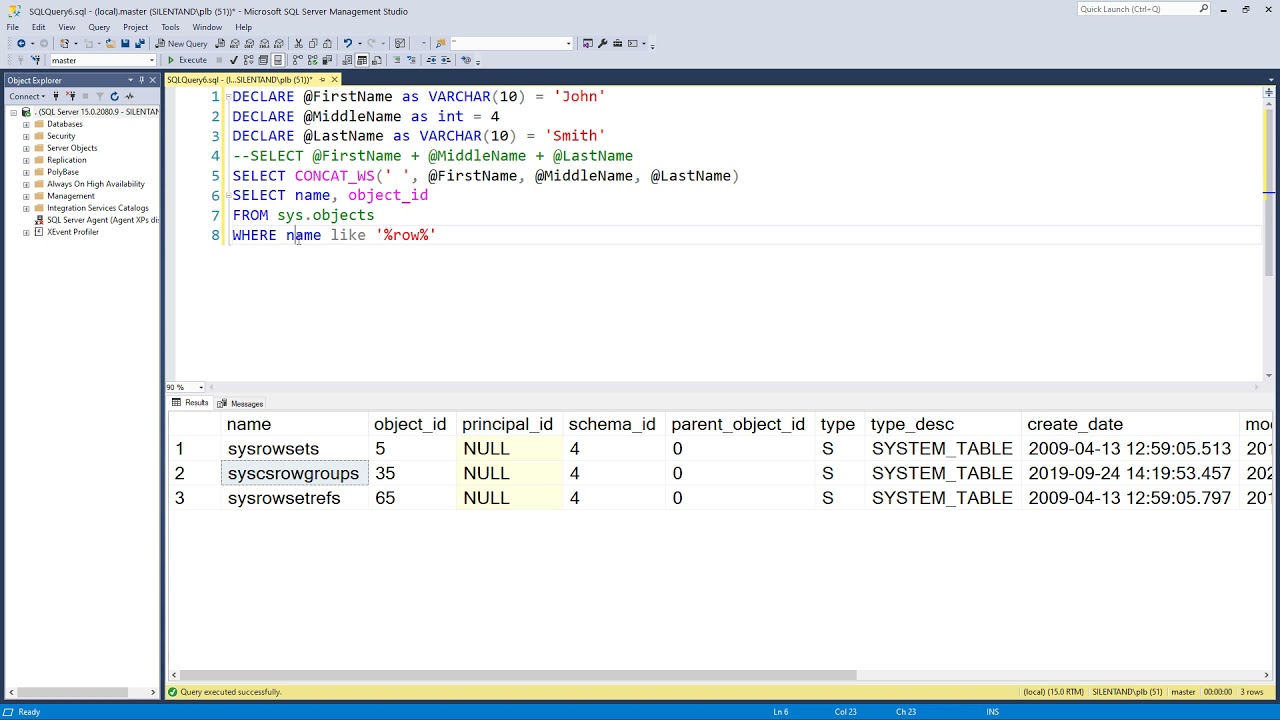The height and width of the screenshot is (720, 1280).
Task: Click the Decrease Indent icon
Action: point(432,60)
